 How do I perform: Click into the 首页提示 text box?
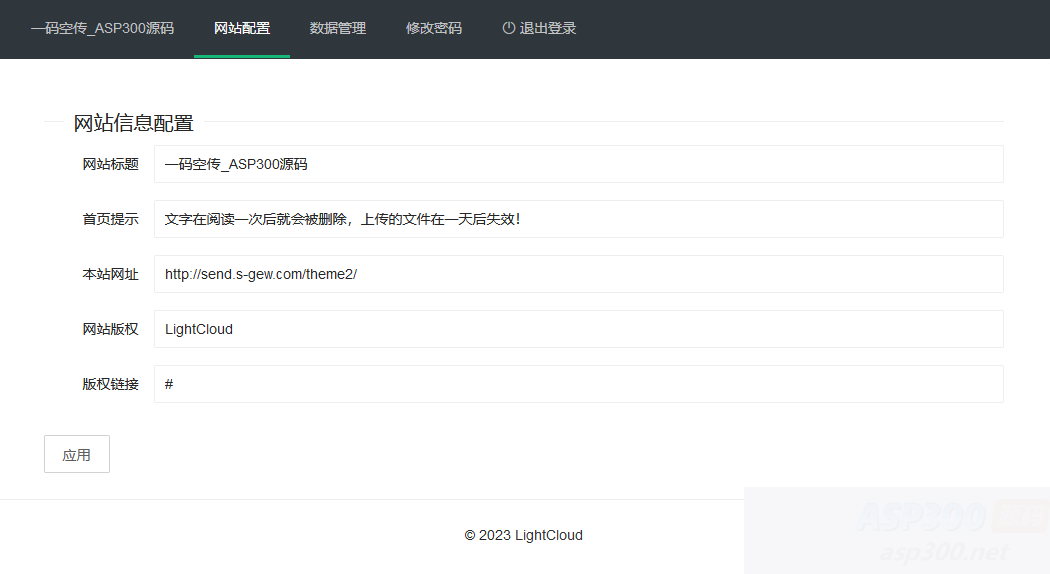pos(578,219)
